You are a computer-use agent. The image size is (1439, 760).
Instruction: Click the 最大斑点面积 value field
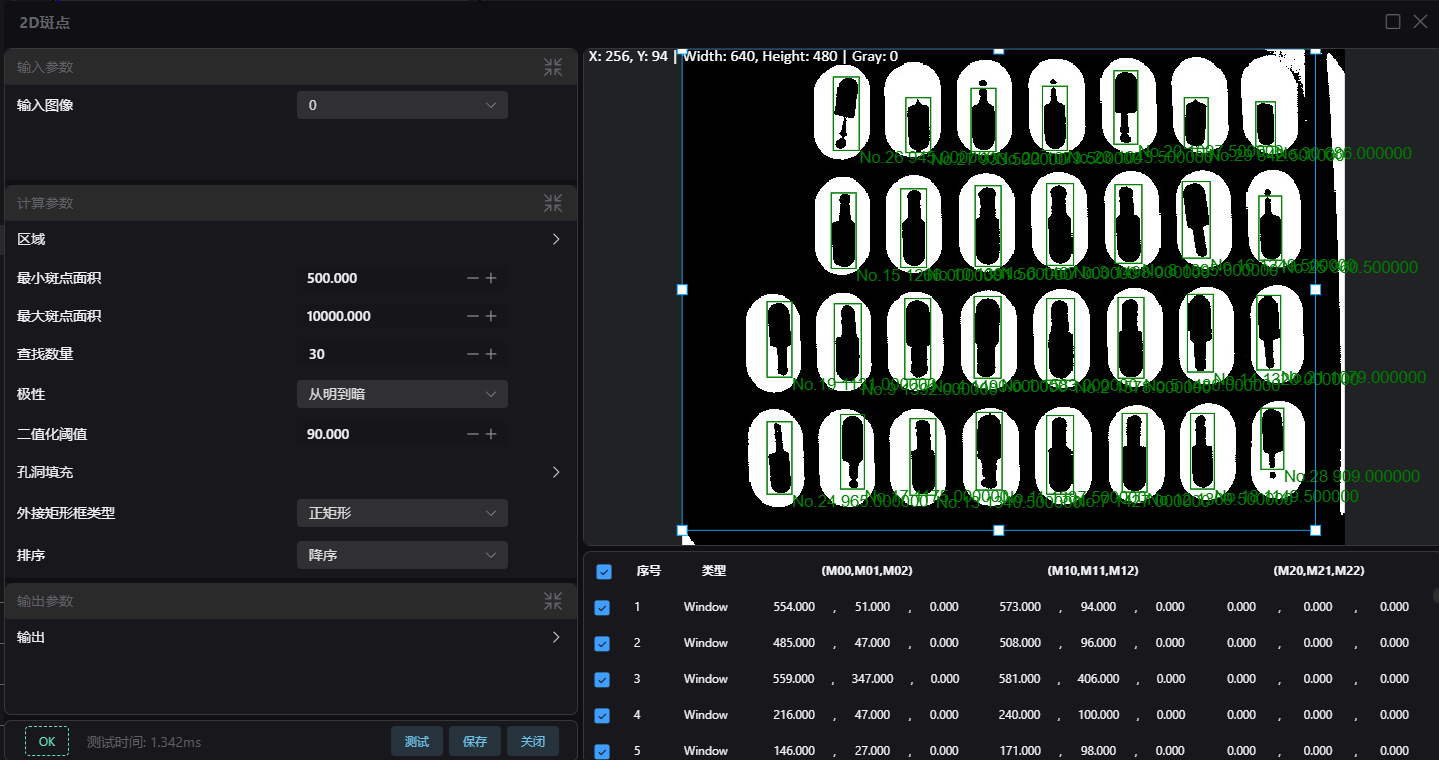(x=380, y=316)
